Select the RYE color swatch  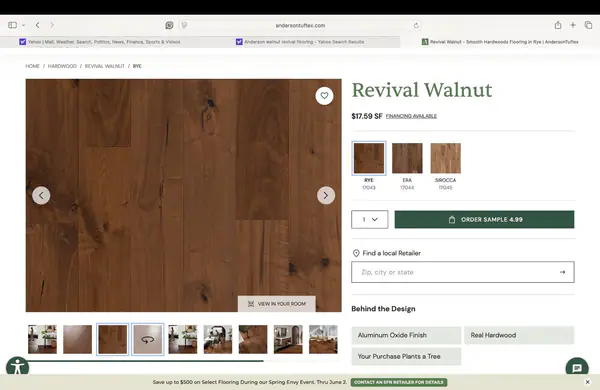click(369, 158)
